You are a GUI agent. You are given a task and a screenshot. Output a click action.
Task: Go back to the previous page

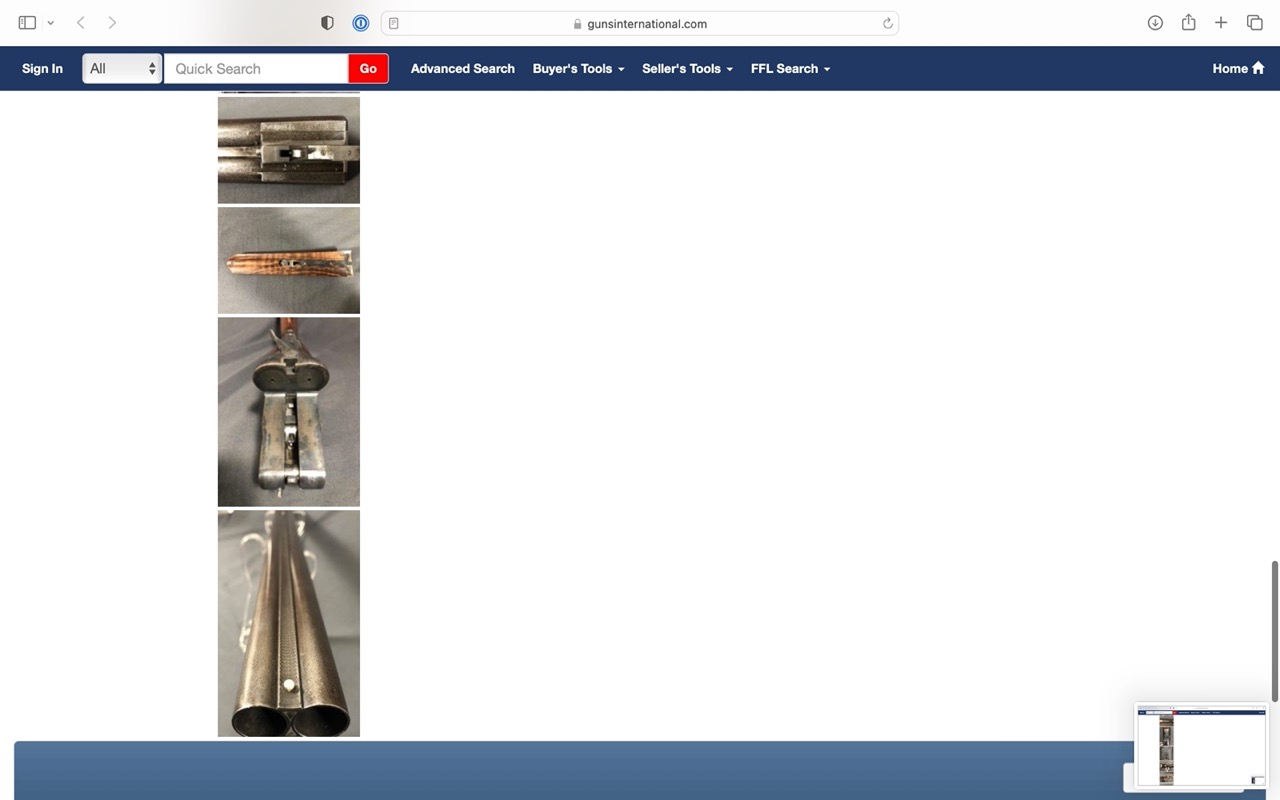(x=81, y=23)
